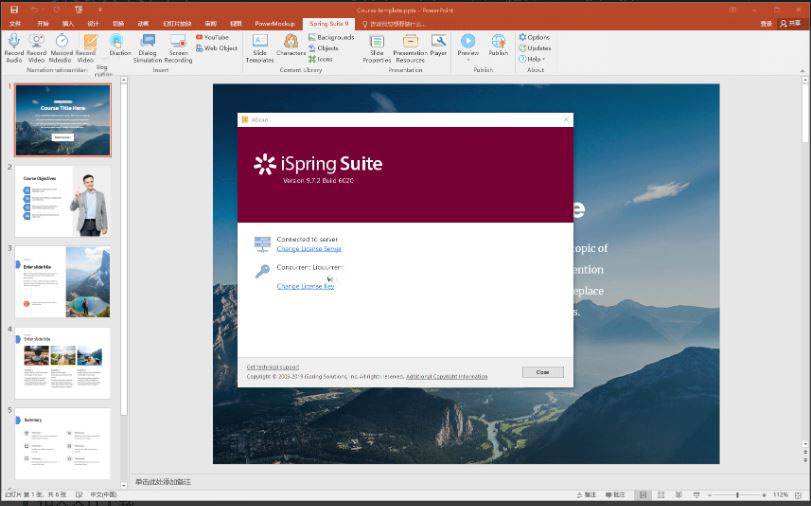Close About dialog with X icon

(566, 120)
